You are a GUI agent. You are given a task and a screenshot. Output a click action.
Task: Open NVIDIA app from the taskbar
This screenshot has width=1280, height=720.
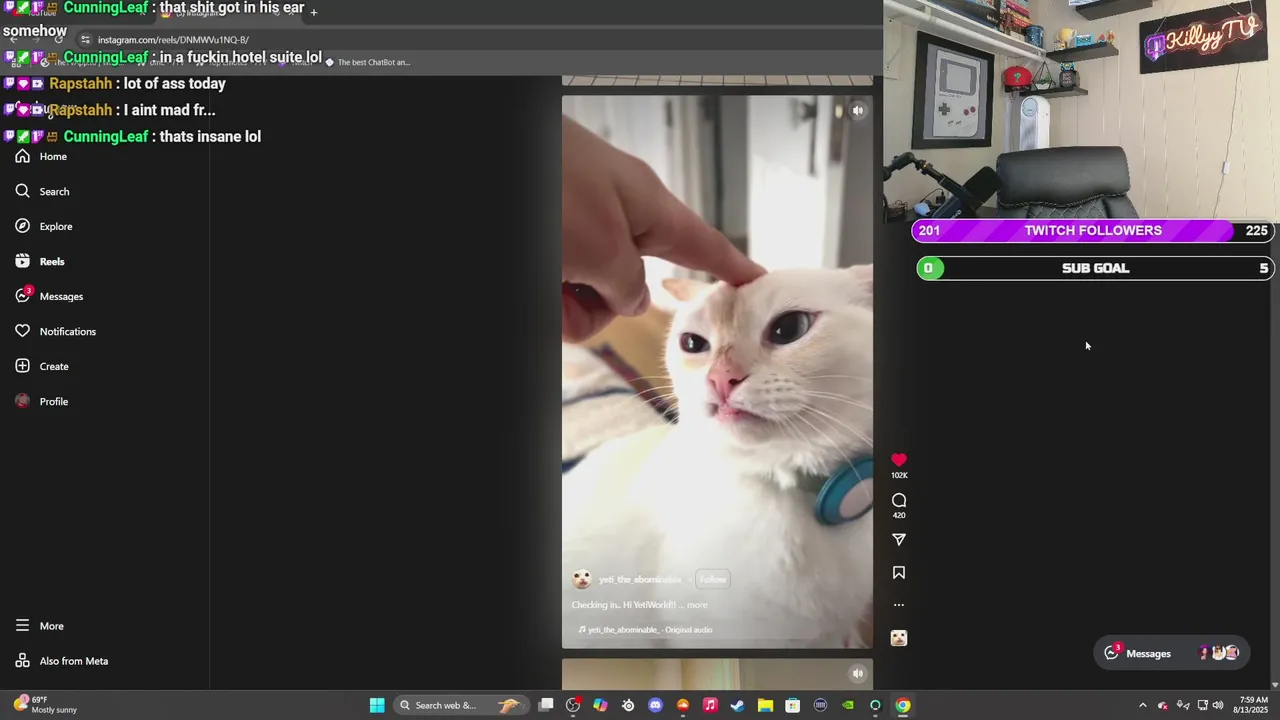847,705
